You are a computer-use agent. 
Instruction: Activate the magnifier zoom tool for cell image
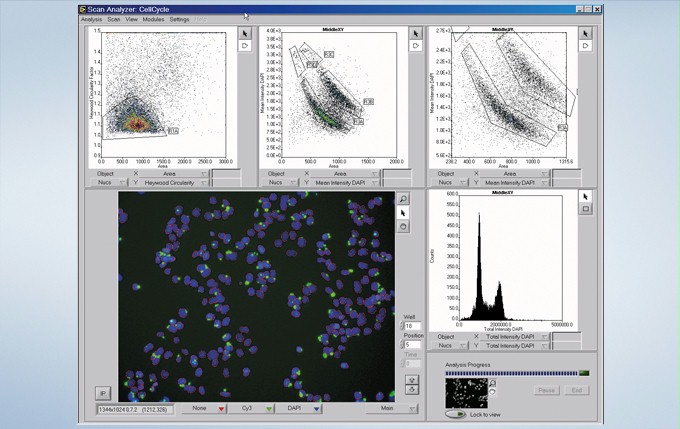point(403,199)
